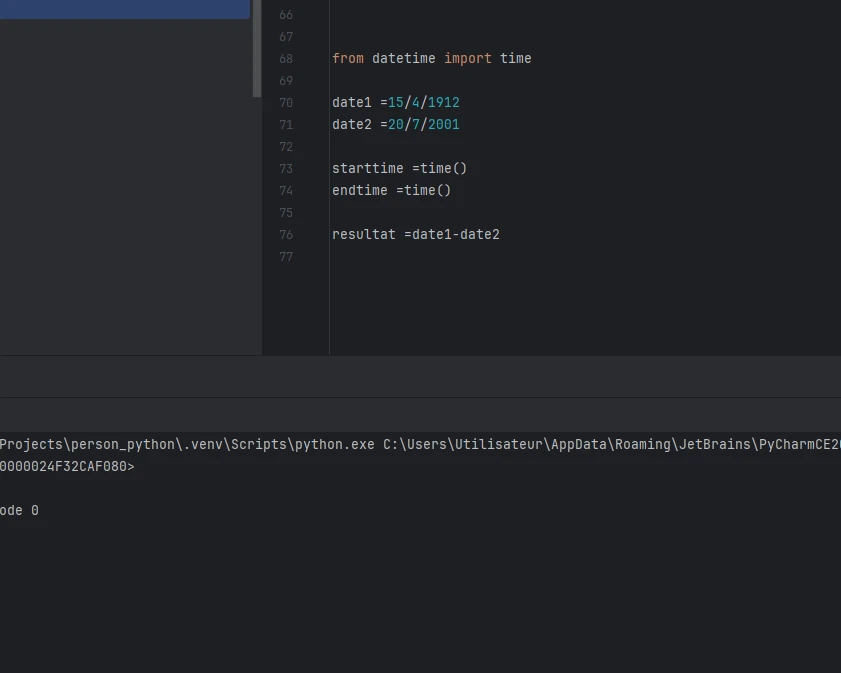Click line number 70 in the gutter

point(286,103)
